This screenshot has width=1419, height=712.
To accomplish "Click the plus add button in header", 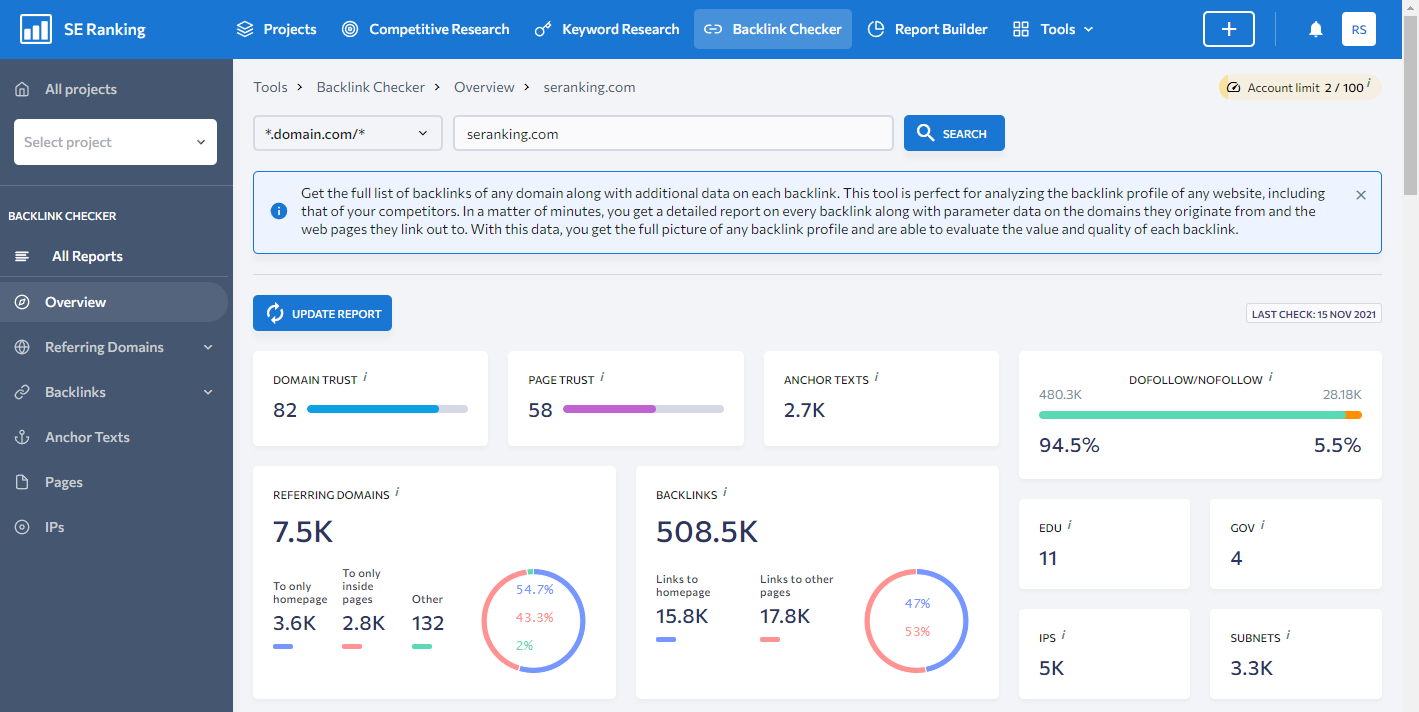I will [x=1230, y=29].
